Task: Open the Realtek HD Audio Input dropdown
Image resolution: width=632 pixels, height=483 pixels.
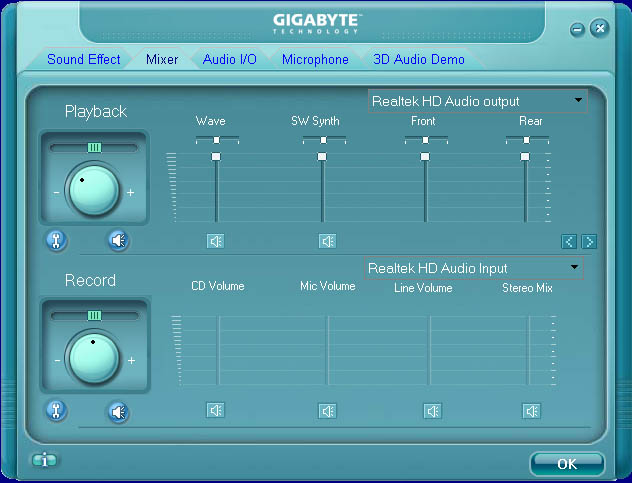Action: click(474, 268)
